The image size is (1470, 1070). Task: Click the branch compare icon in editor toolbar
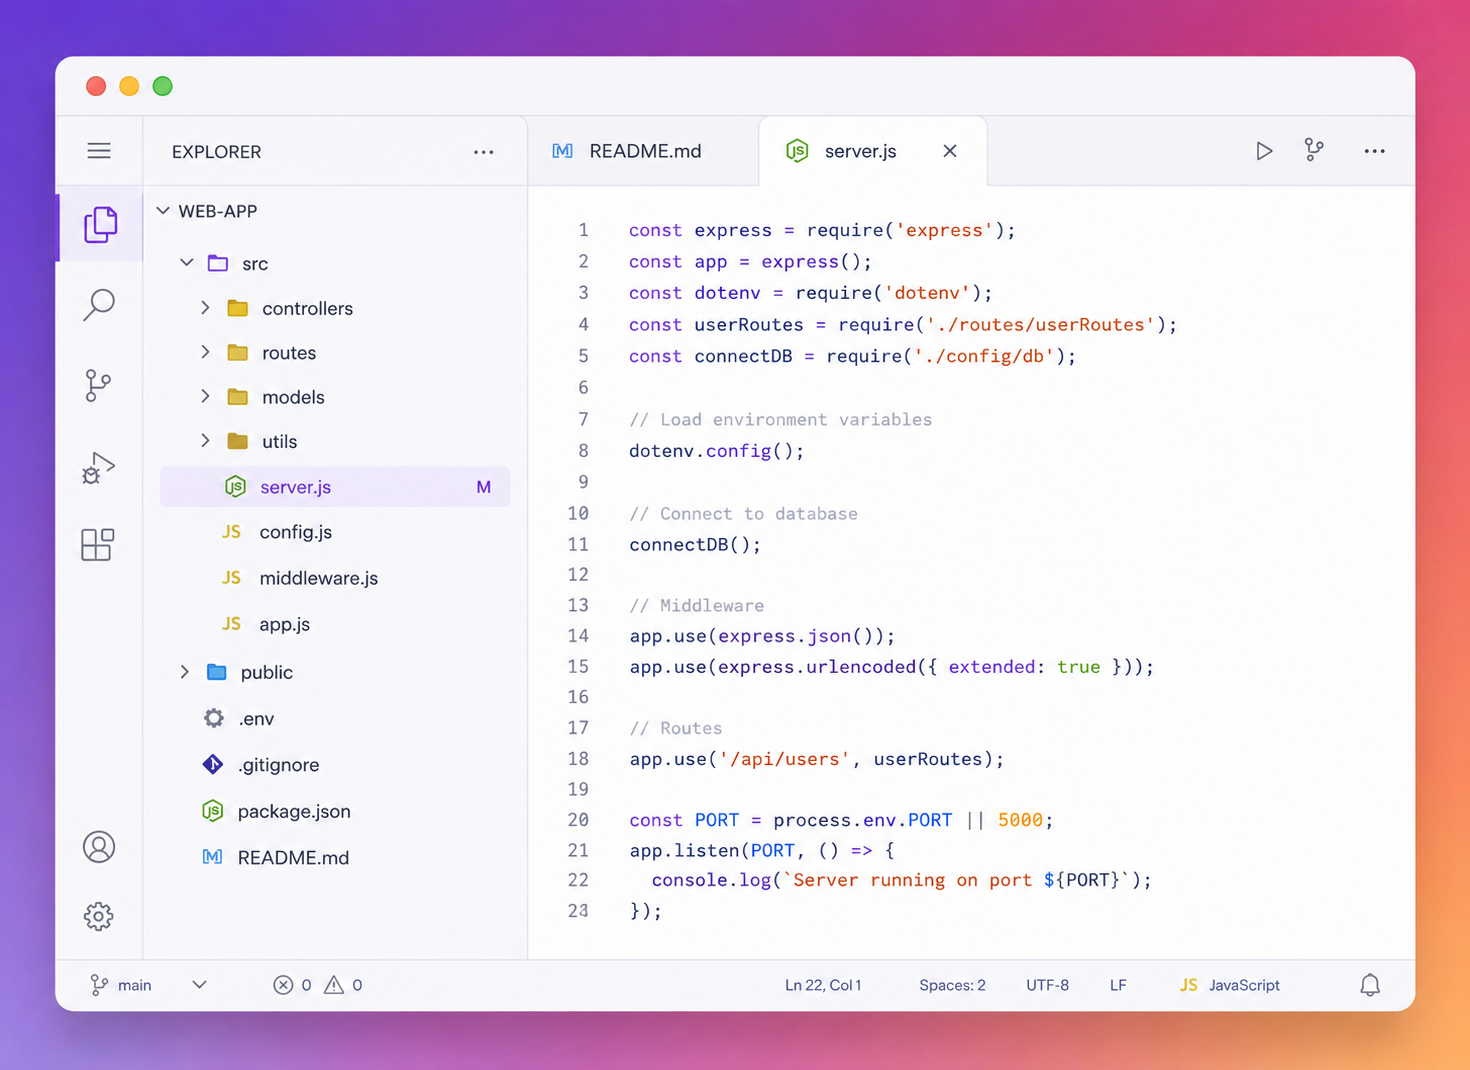point(1314,150)
